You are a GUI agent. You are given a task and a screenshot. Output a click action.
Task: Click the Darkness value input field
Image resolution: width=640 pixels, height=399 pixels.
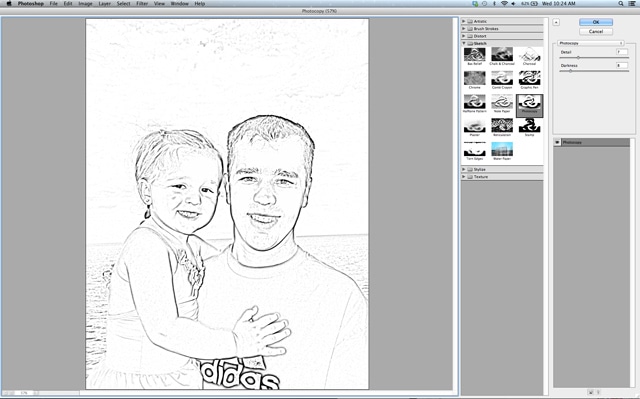click(x=622, y=65)
